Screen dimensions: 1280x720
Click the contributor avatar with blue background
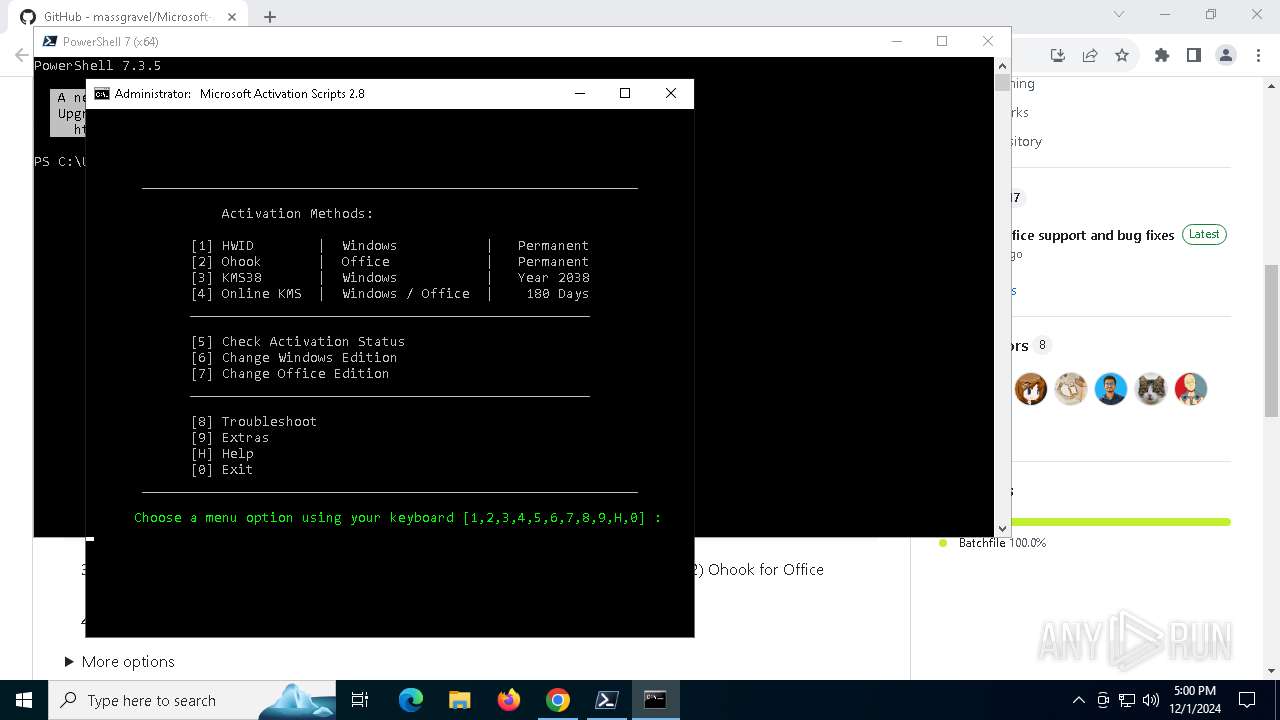tap(1111, 388)
